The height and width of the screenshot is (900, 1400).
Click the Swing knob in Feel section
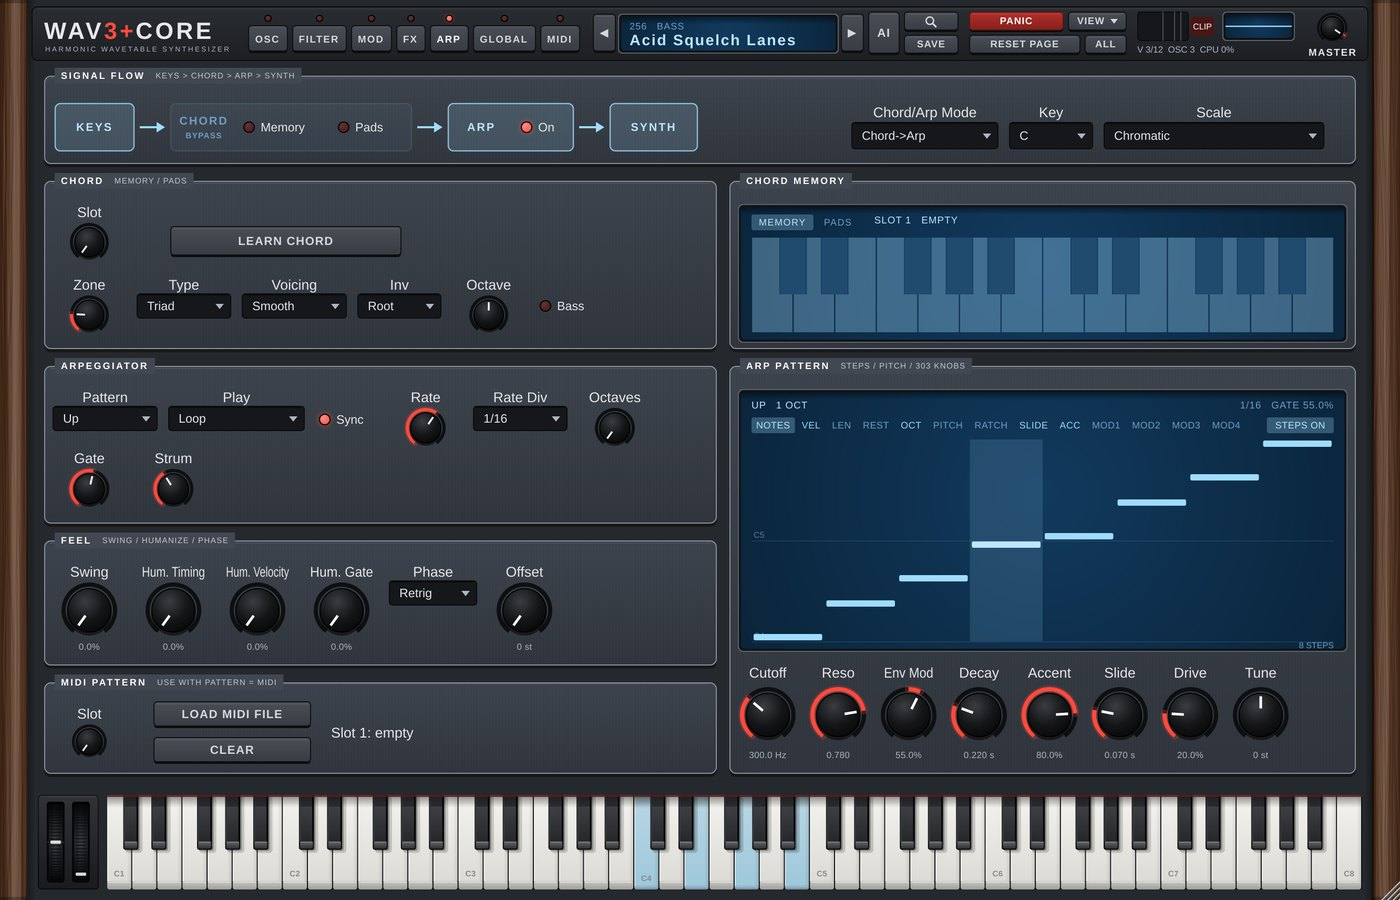(x=89, y=610)
